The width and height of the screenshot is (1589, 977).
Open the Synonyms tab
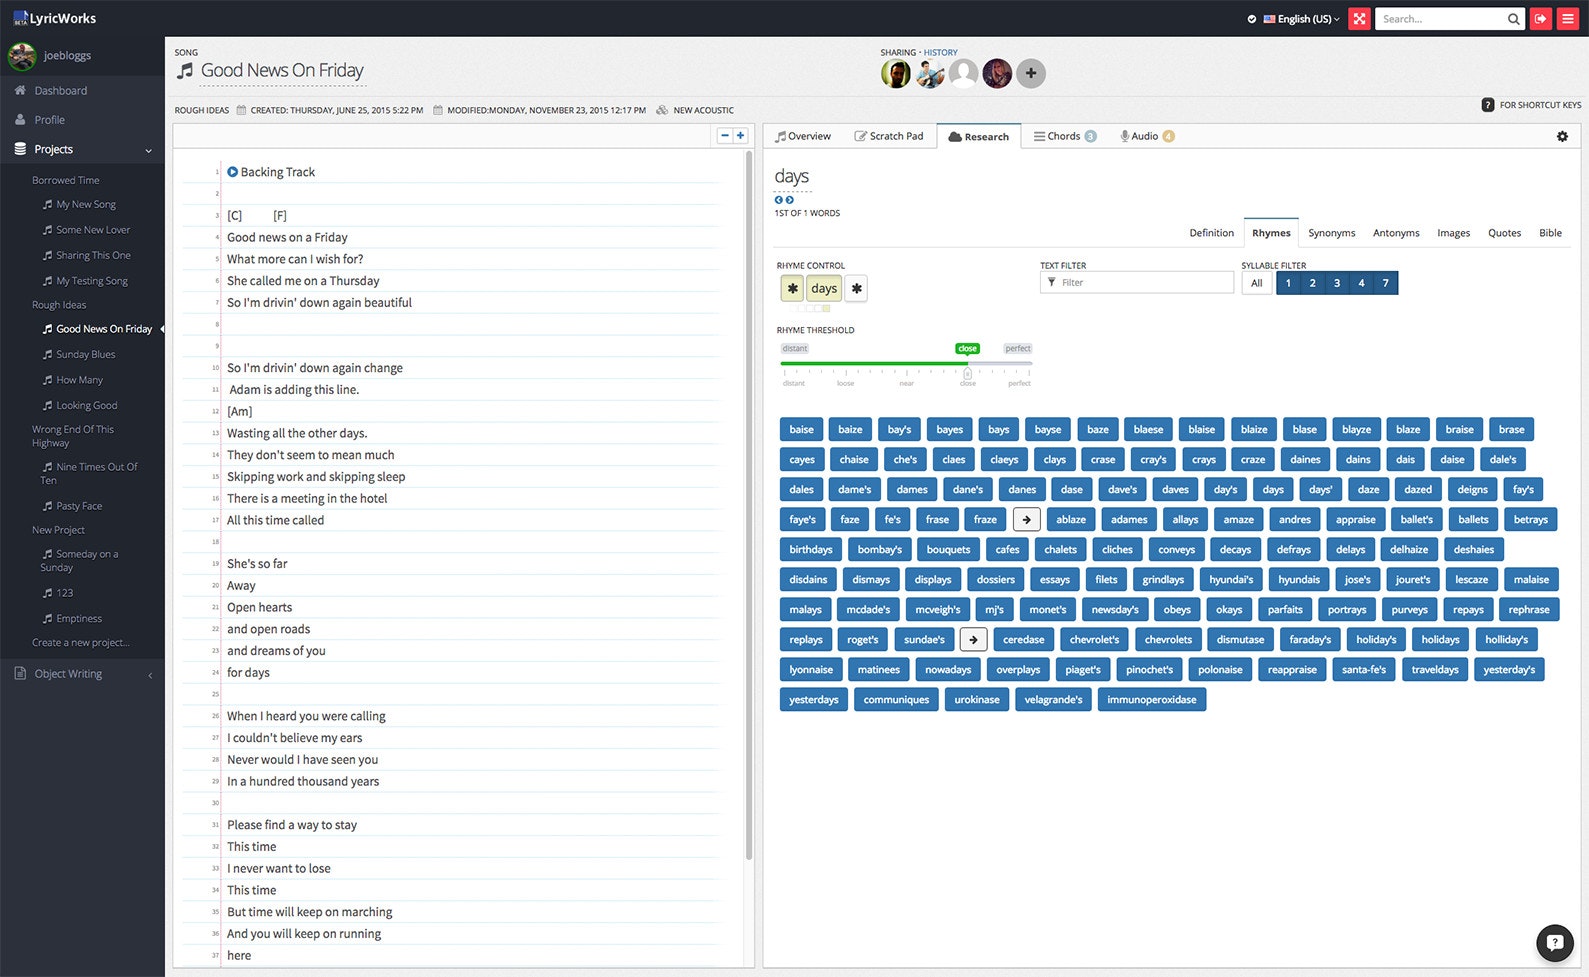[x=1331, y=233]
